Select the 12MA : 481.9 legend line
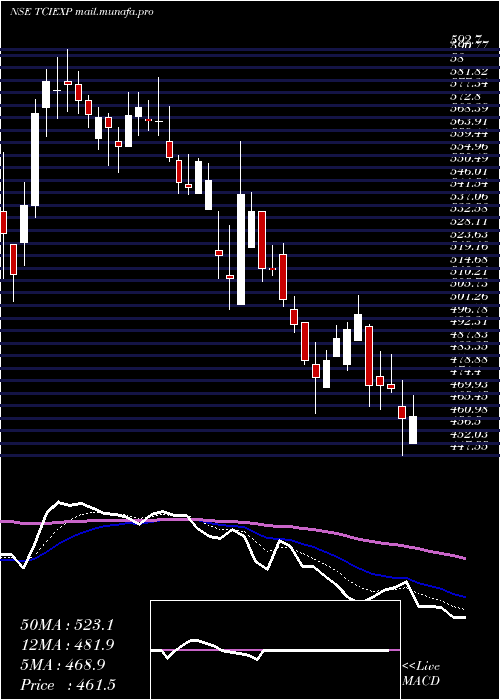This screenshot has height=700, width=500. 67,645
